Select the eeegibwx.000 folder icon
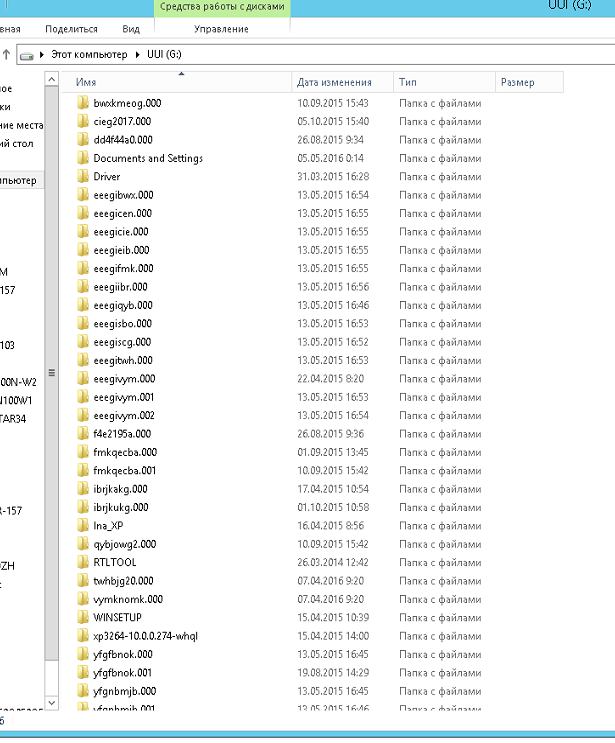Screen dimensions: 615x743 [x=83, y=195]
